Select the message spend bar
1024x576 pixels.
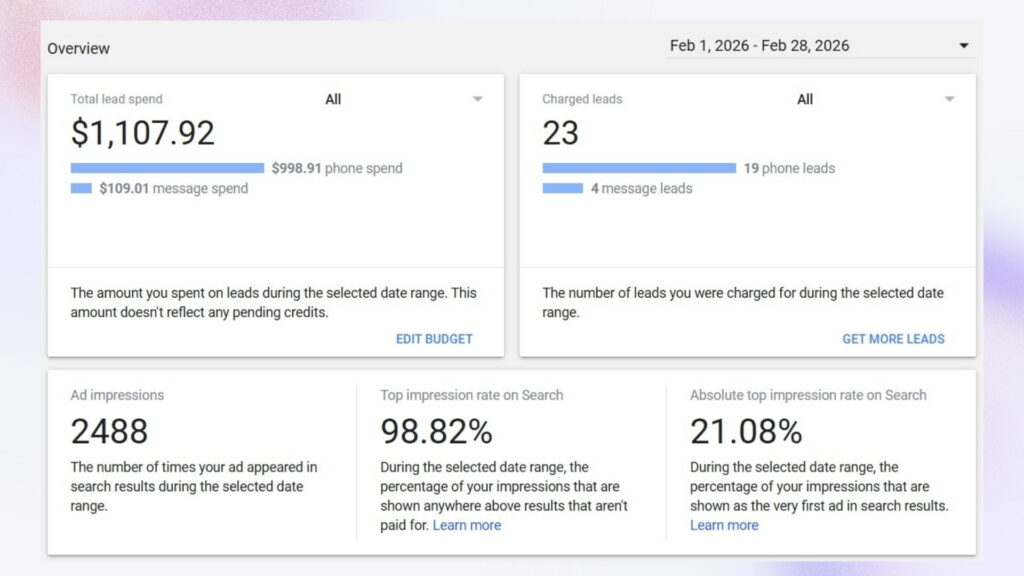(x=80, y=188)
